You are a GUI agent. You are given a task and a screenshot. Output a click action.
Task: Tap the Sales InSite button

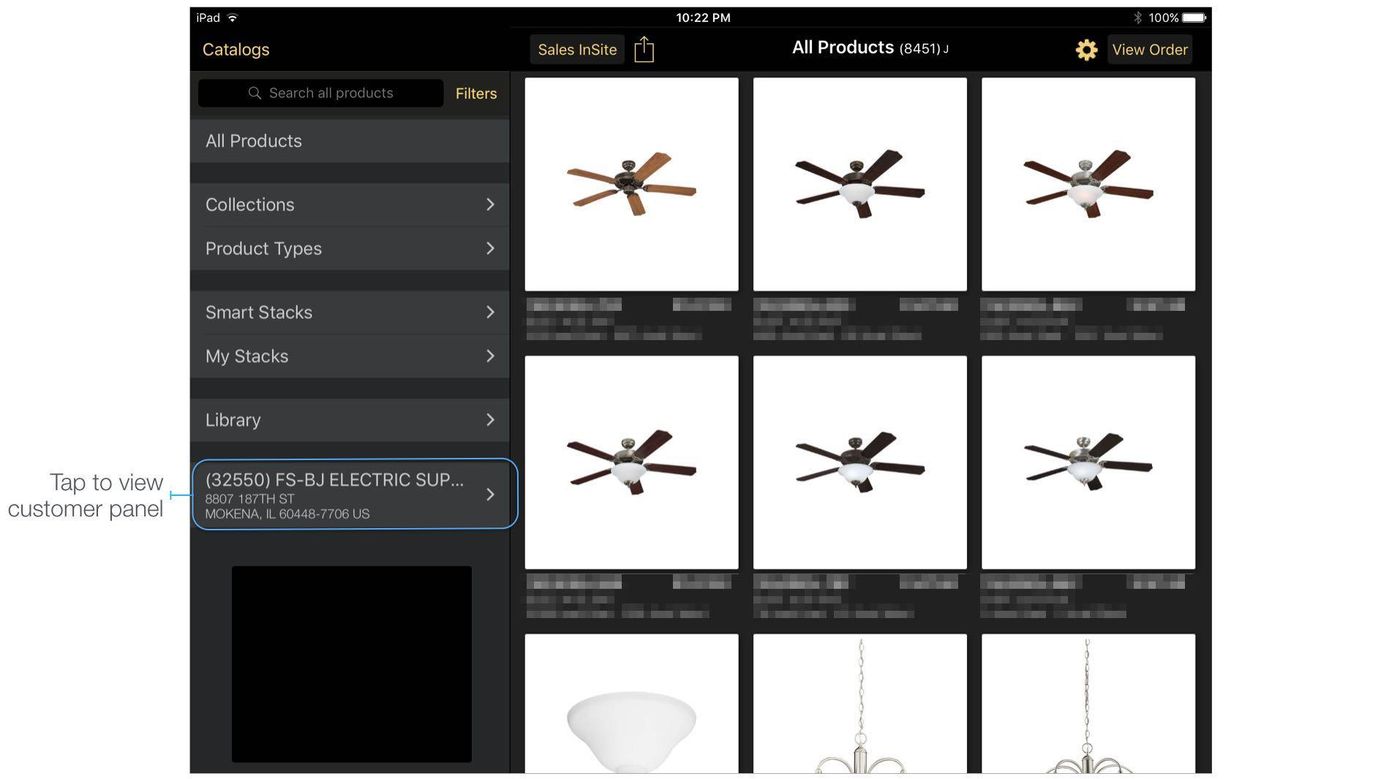point(577,50)
